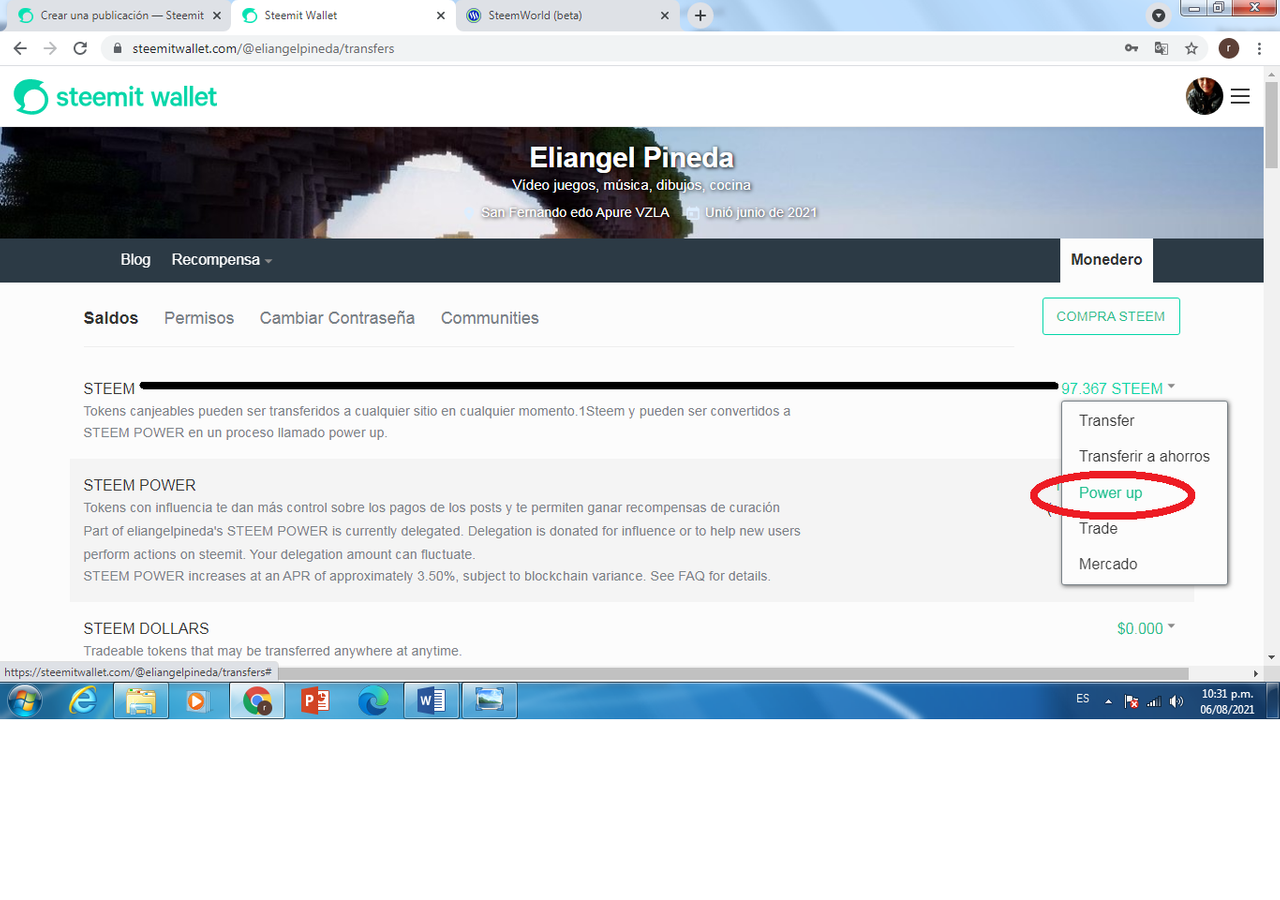
Task: Close the SteemWorld (beta) tab
Action: pyautogui.click(x=666, y=16)
